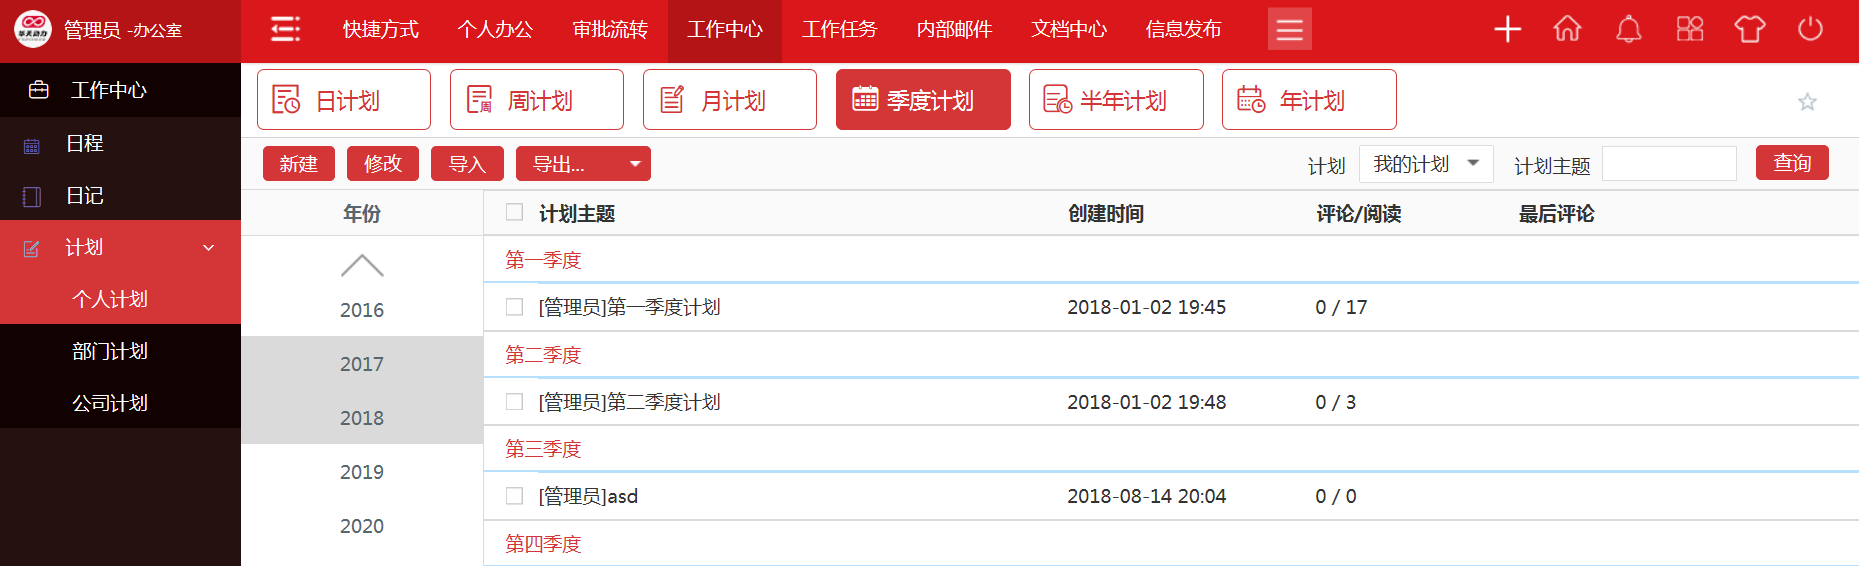Image resolution: width=1859 pixels, height=566 pixels.
Task: Click the briefcase icon beside 工作中心
Action: pos(39,90)
